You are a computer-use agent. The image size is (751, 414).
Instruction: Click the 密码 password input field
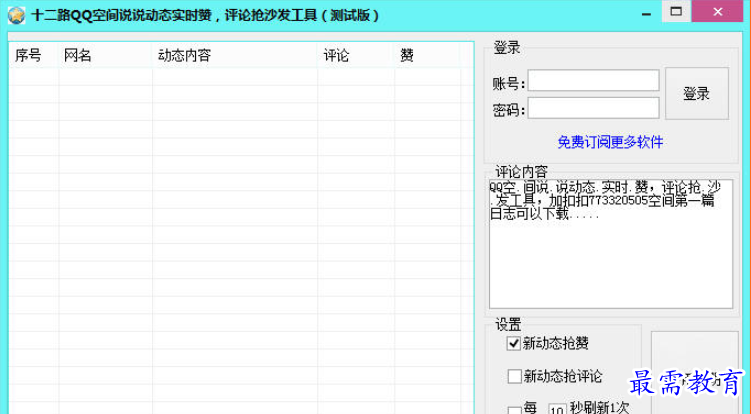click(x=593, y=108)
